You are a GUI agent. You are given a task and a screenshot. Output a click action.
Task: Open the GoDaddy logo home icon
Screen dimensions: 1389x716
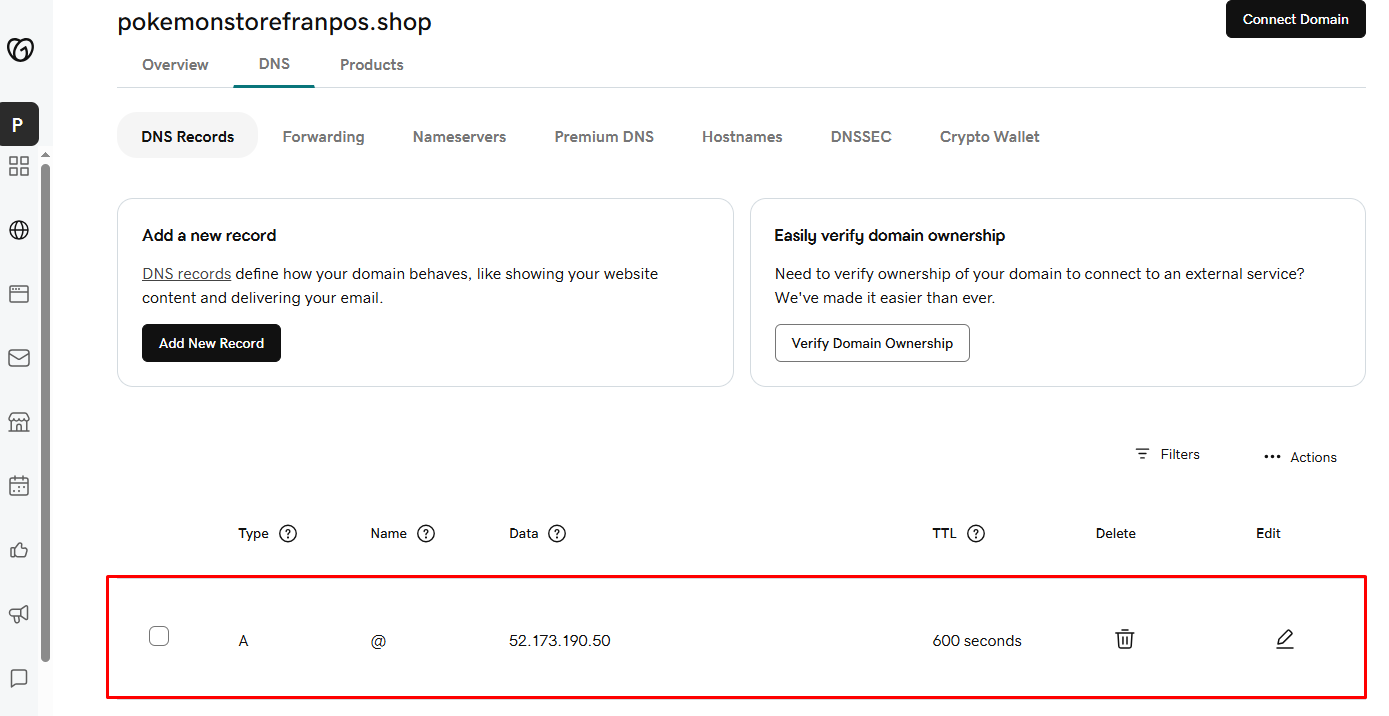20,50
